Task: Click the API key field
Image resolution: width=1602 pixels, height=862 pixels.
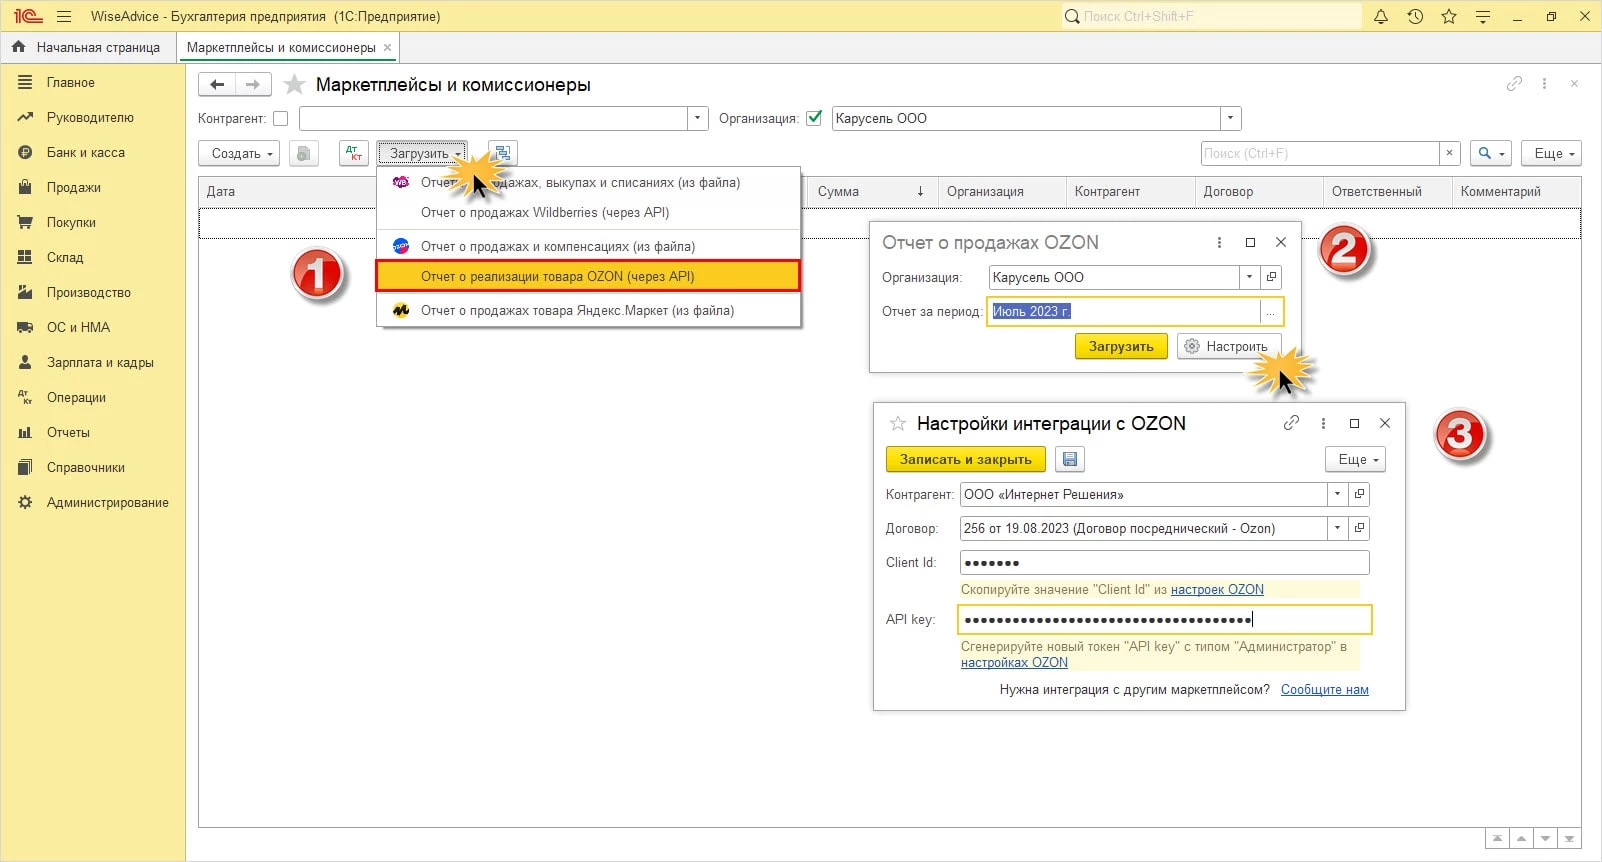Action: click(1164, 620)
